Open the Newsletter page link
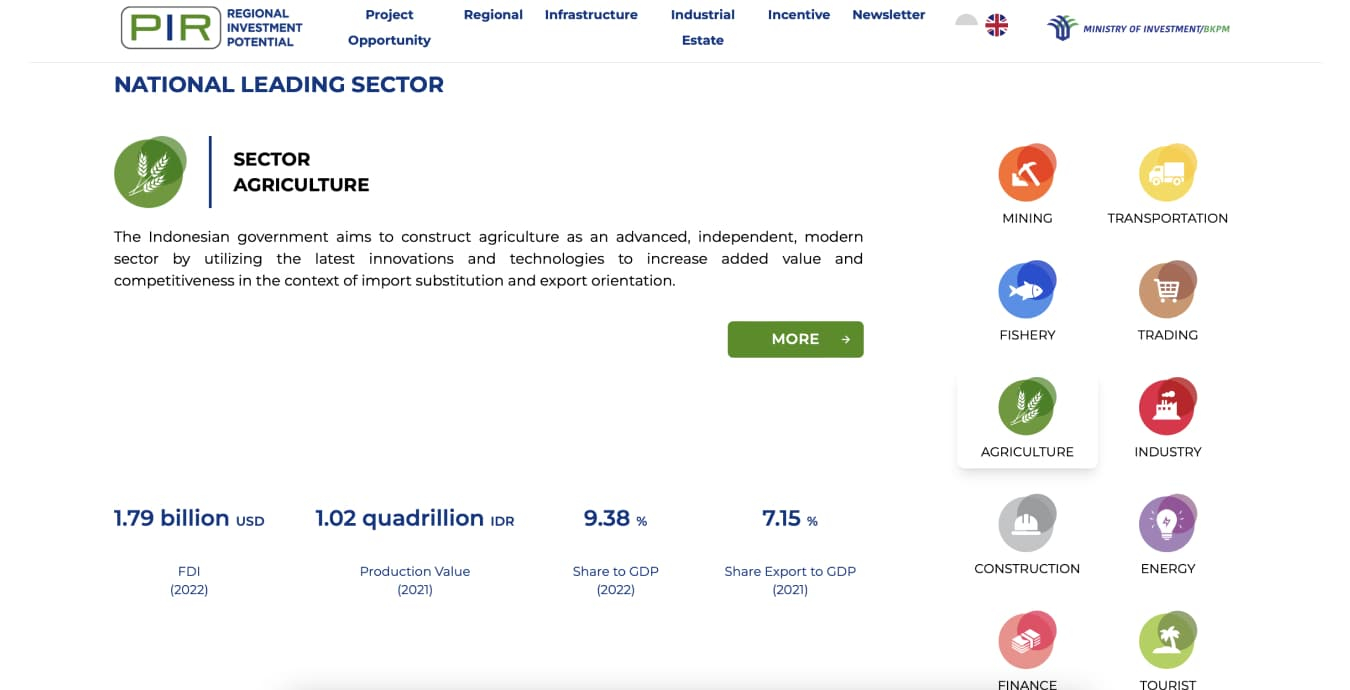The width and height of the screenshot is (1350, 690). (x=888, y=15)
